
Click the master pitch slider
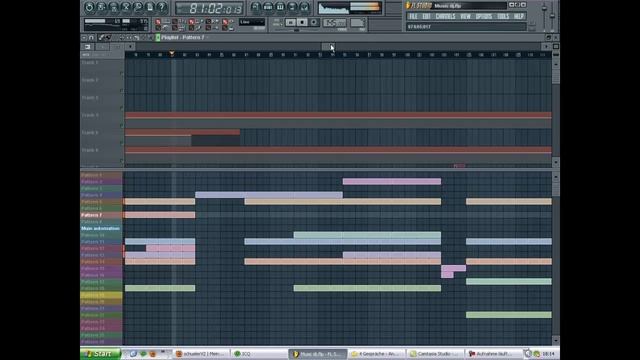(x=553, y=16)
